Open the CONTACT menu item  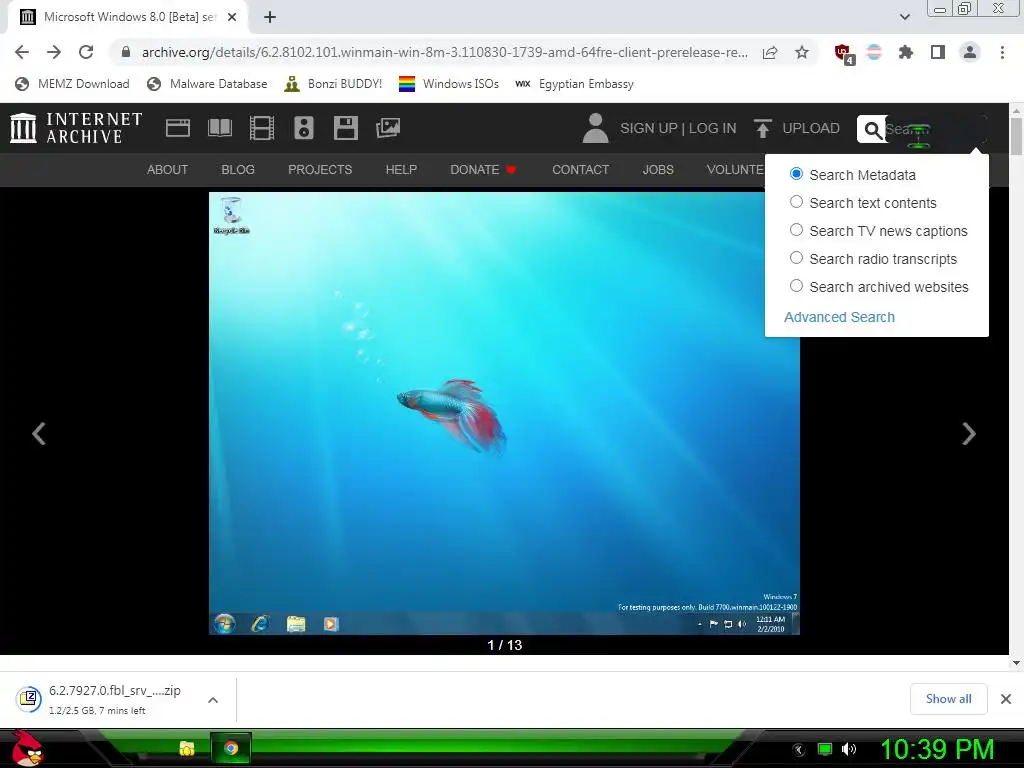tap(581, 170)
